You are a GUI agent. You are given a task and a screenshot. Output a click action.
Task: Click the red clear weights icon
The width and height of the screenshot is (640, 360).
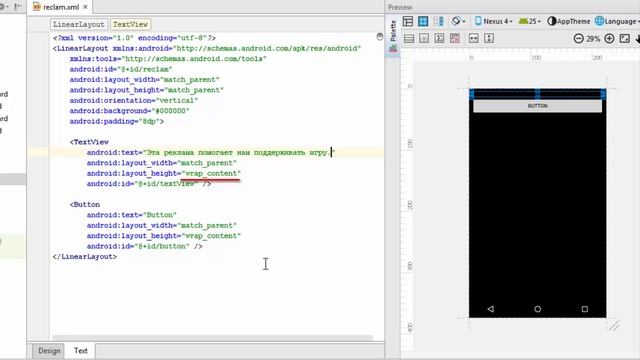click(x=455, y=38)
